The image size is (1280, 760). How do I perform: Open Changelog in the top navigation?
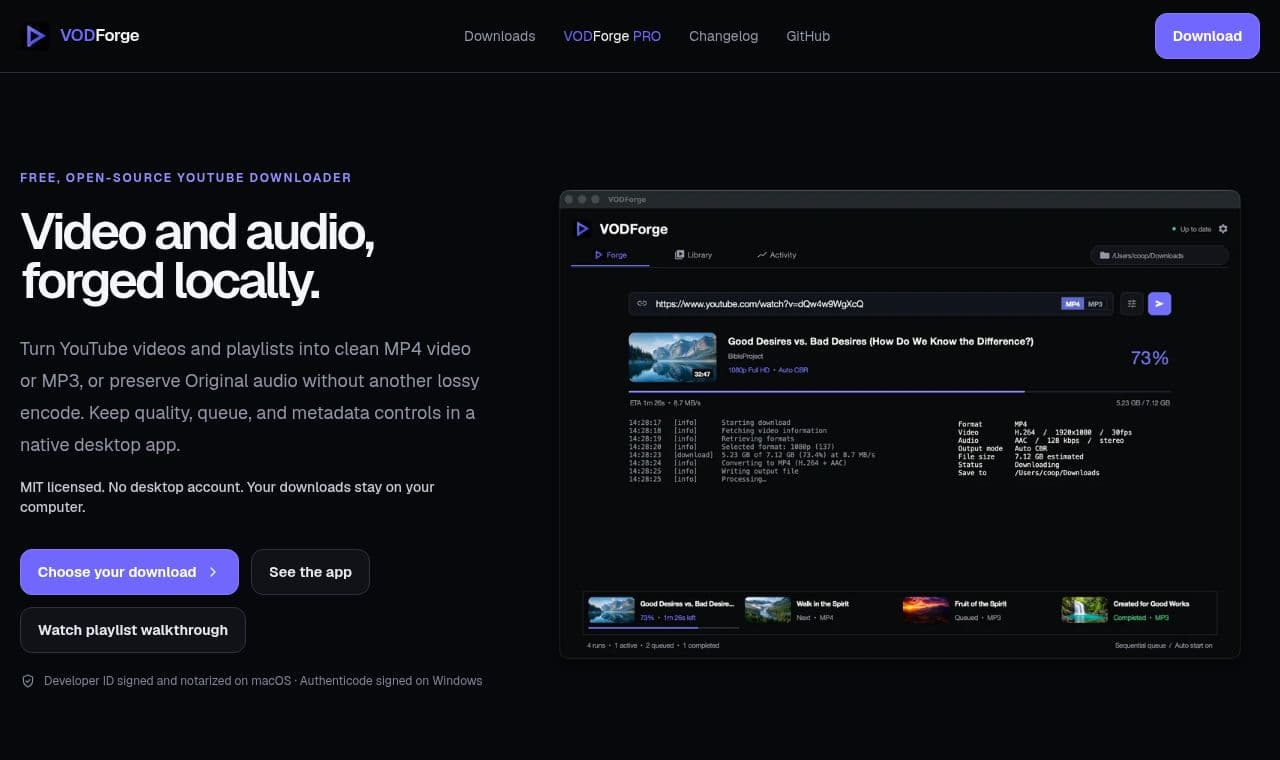pos(723,36)
